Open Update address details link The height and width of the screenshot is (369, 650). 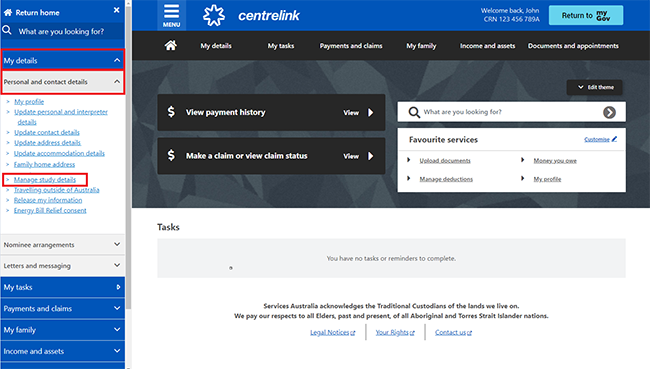click(48, 143)
